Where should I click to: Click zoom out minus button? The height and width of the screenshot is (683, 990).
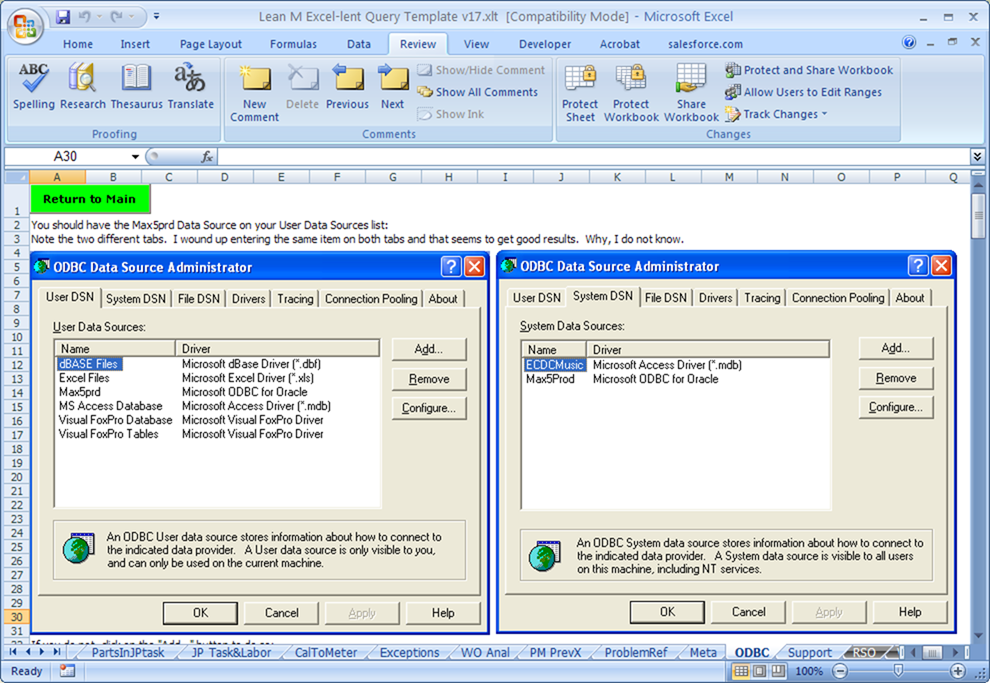(x=840, y=671)
